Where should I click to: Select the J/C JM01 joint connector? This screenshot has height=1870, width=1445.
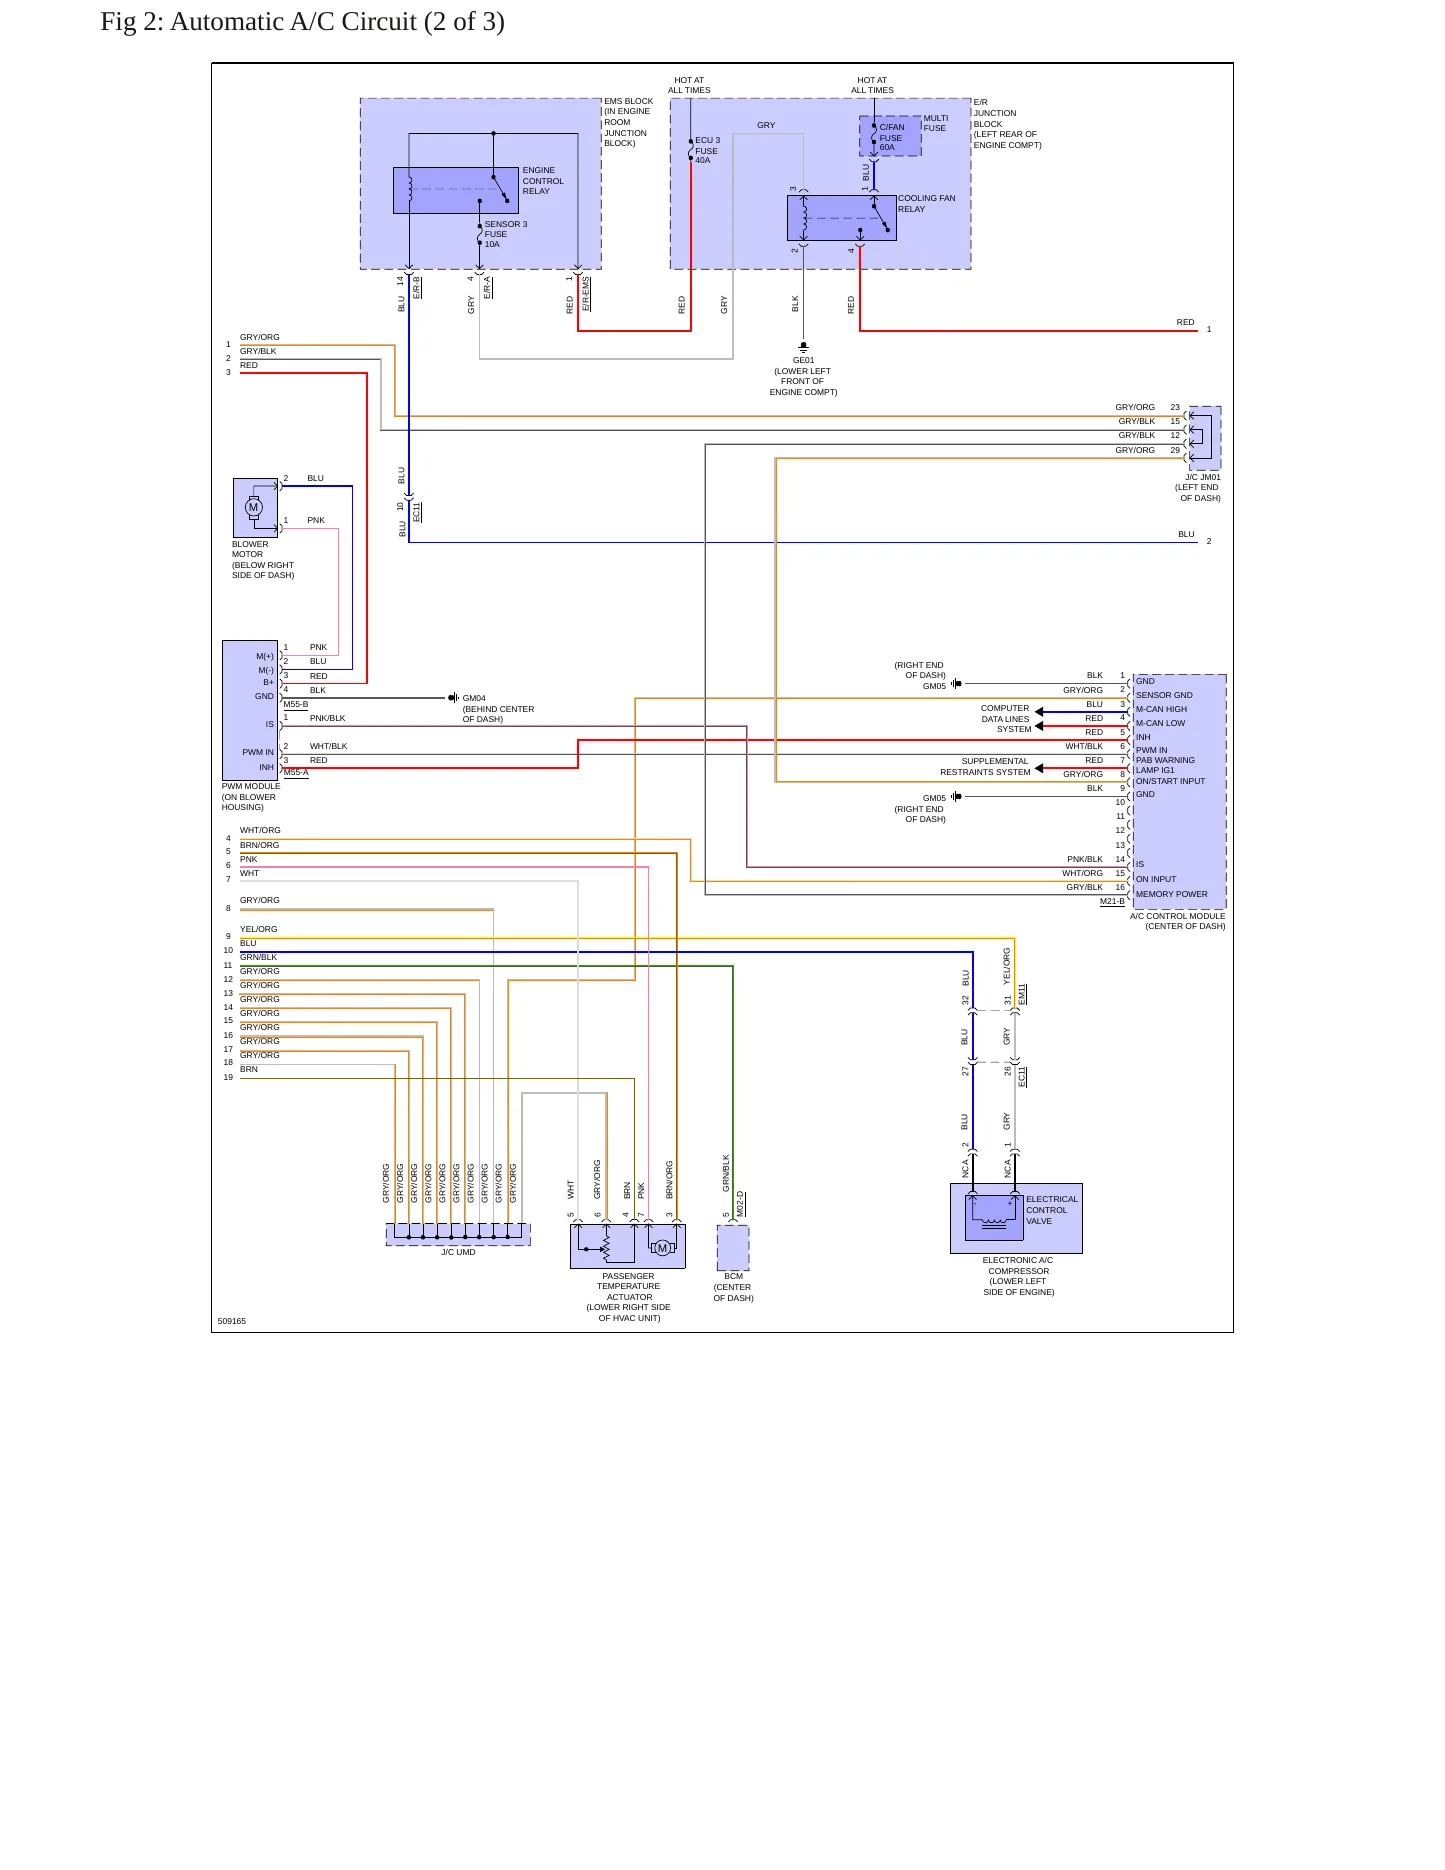[x=1204, y=438]
